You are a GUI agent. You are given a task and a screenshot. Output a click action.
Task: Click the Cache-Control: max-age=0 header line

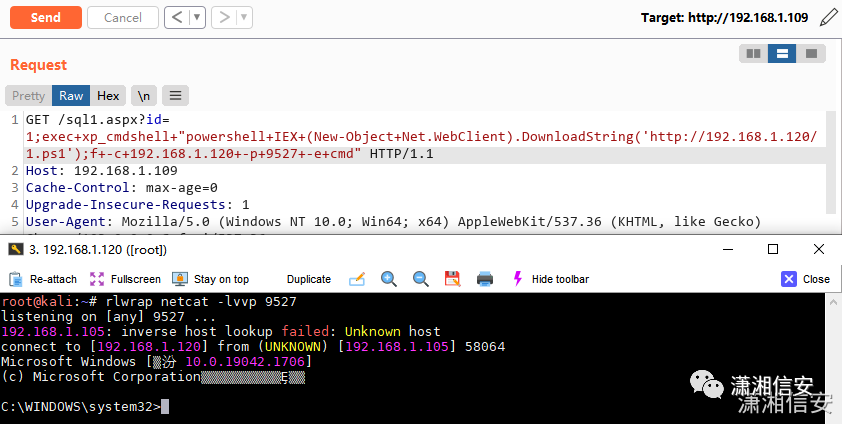pyautogui.click(x=121, y=188)
